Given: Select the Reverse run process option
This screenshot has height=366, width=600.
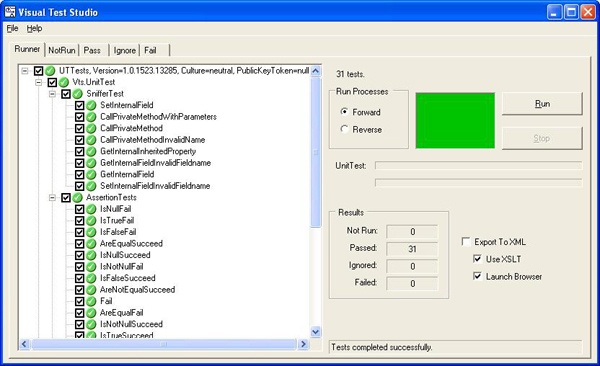Looking at the screenshot, I should pos(344,129).
